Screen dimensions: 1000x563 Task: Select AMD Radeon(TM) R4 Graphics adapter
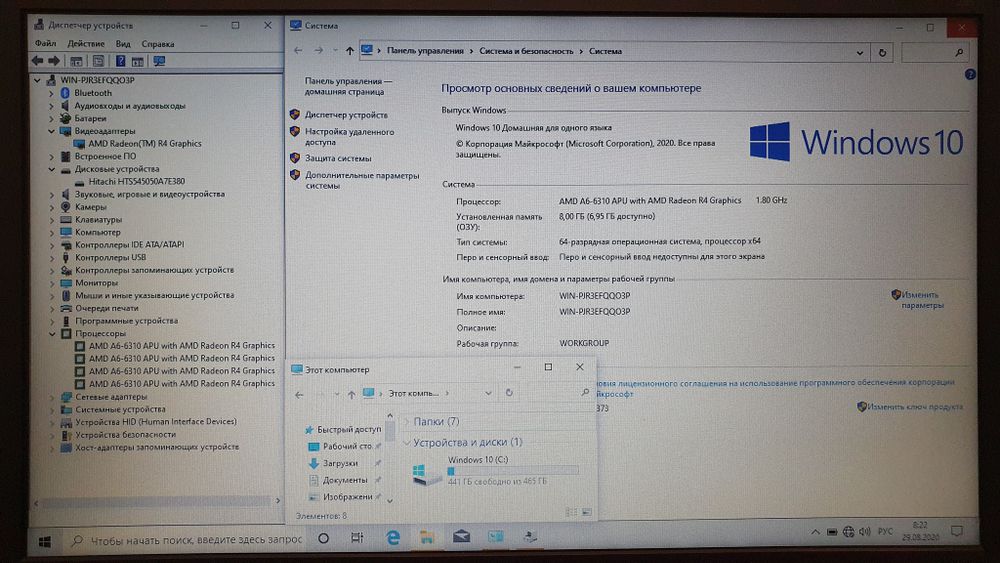coord(145,143)
